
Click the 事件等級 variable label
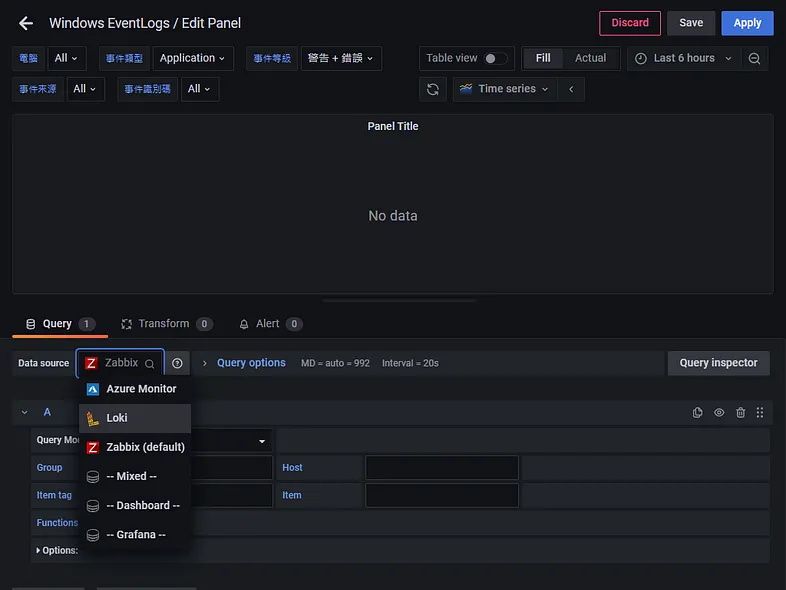pos(272,59)
